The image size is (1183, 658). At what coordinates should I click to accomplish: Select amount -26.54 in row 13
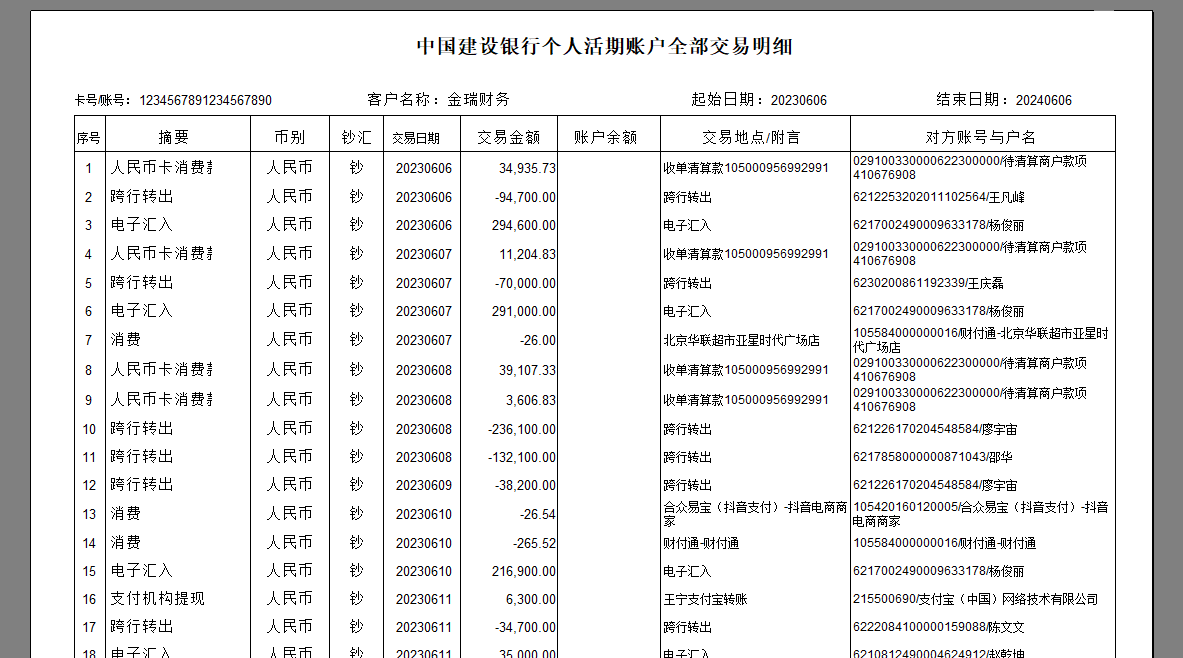pyautogui.click(x=538, y=514)
